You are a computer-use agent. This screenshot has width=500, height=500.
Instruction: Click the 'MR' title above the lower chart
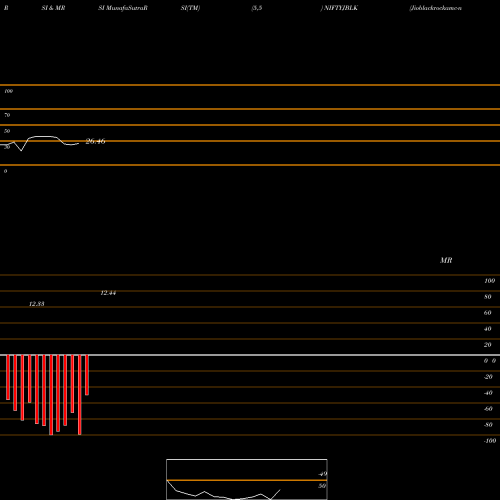[446, 260]
